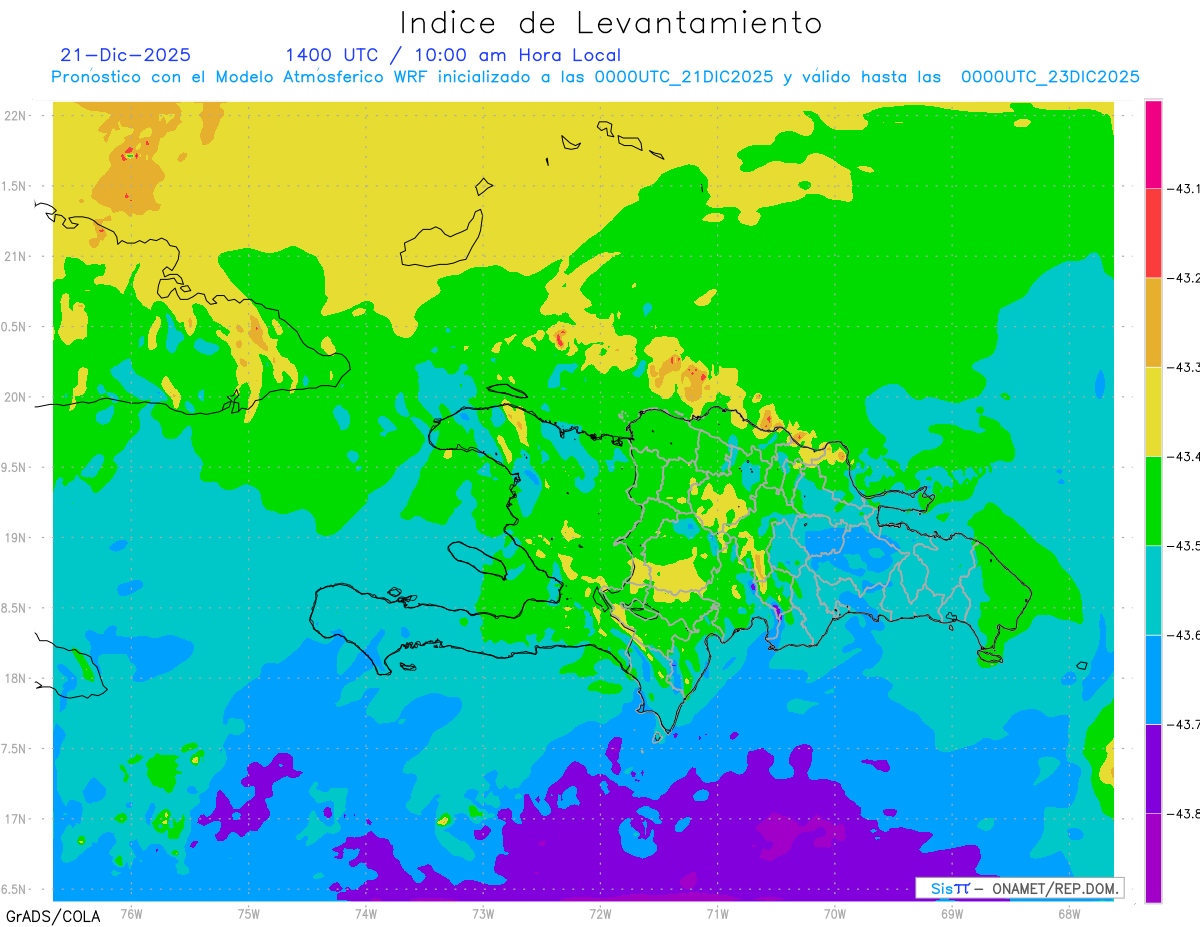Viewport: 1200px width, 927px height.
Task: Click the 76W longitude label
Action: click(132, 913)
